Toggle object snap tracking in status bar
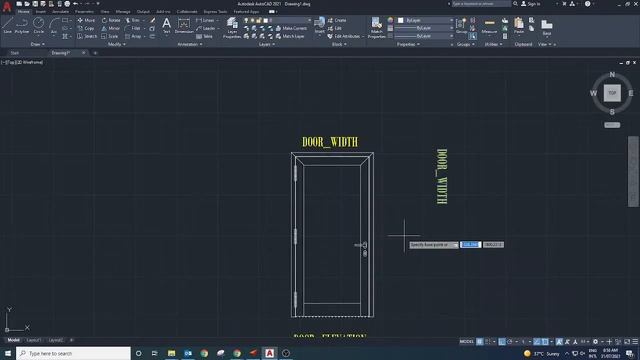640x360 pixels. pyautogui.click(x=537, y=342)
